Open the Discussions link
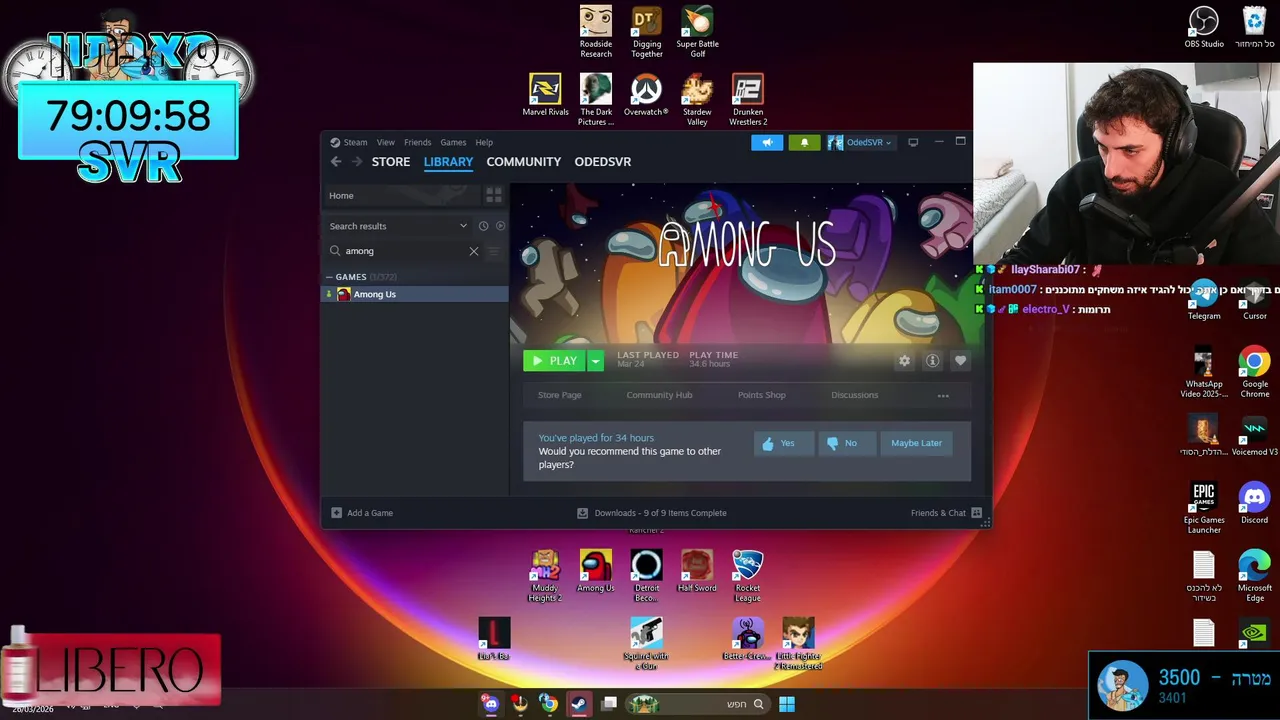This screenshot has height=720, width=1280. [854, 395]
